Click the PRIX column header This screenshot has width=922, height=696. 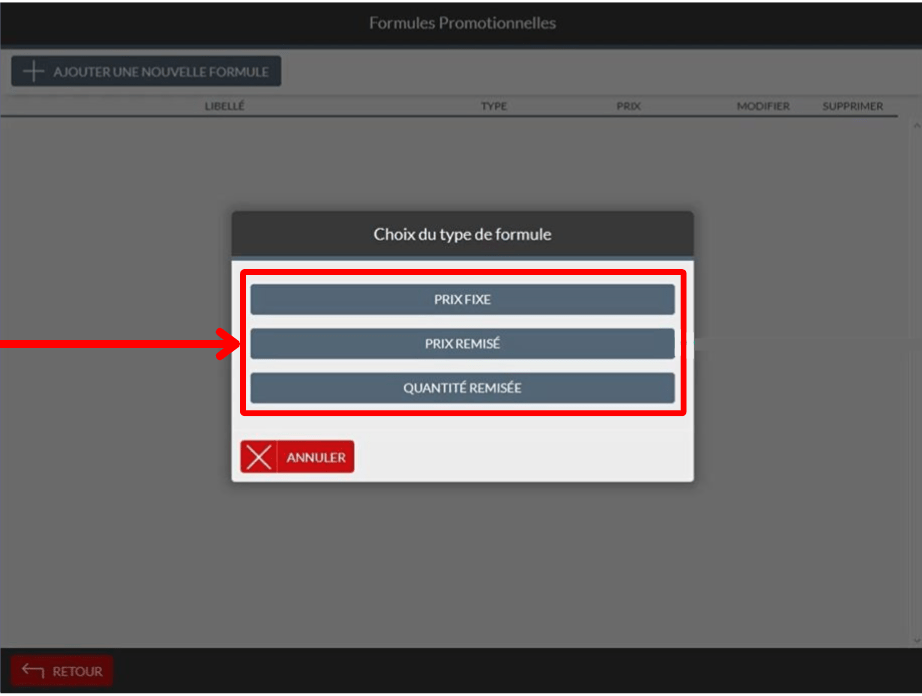628,106
